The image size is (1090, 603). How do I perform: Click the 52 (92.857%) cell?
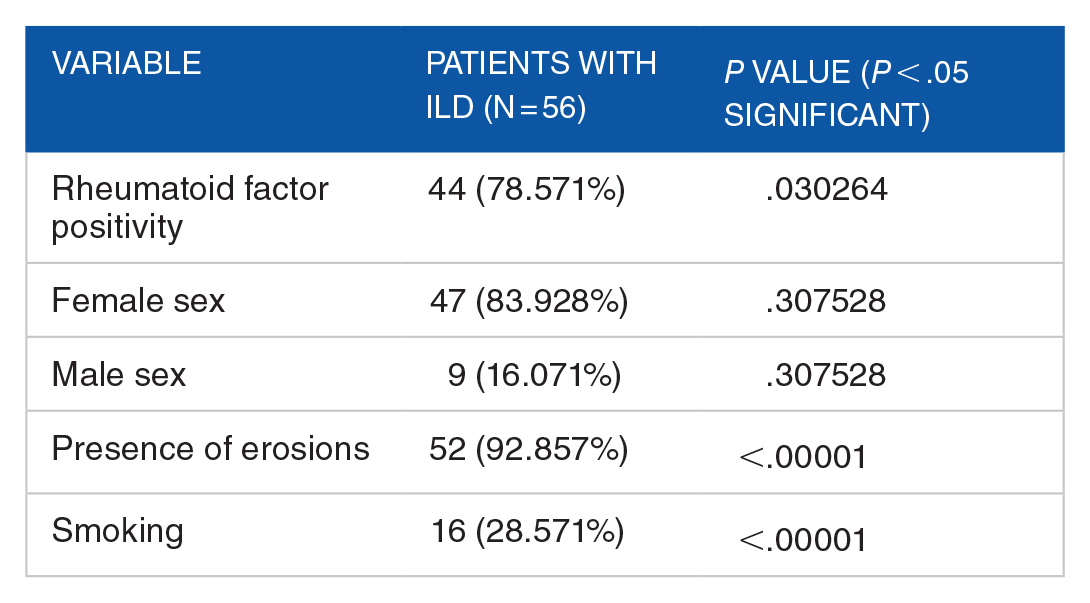coord(528,449)
